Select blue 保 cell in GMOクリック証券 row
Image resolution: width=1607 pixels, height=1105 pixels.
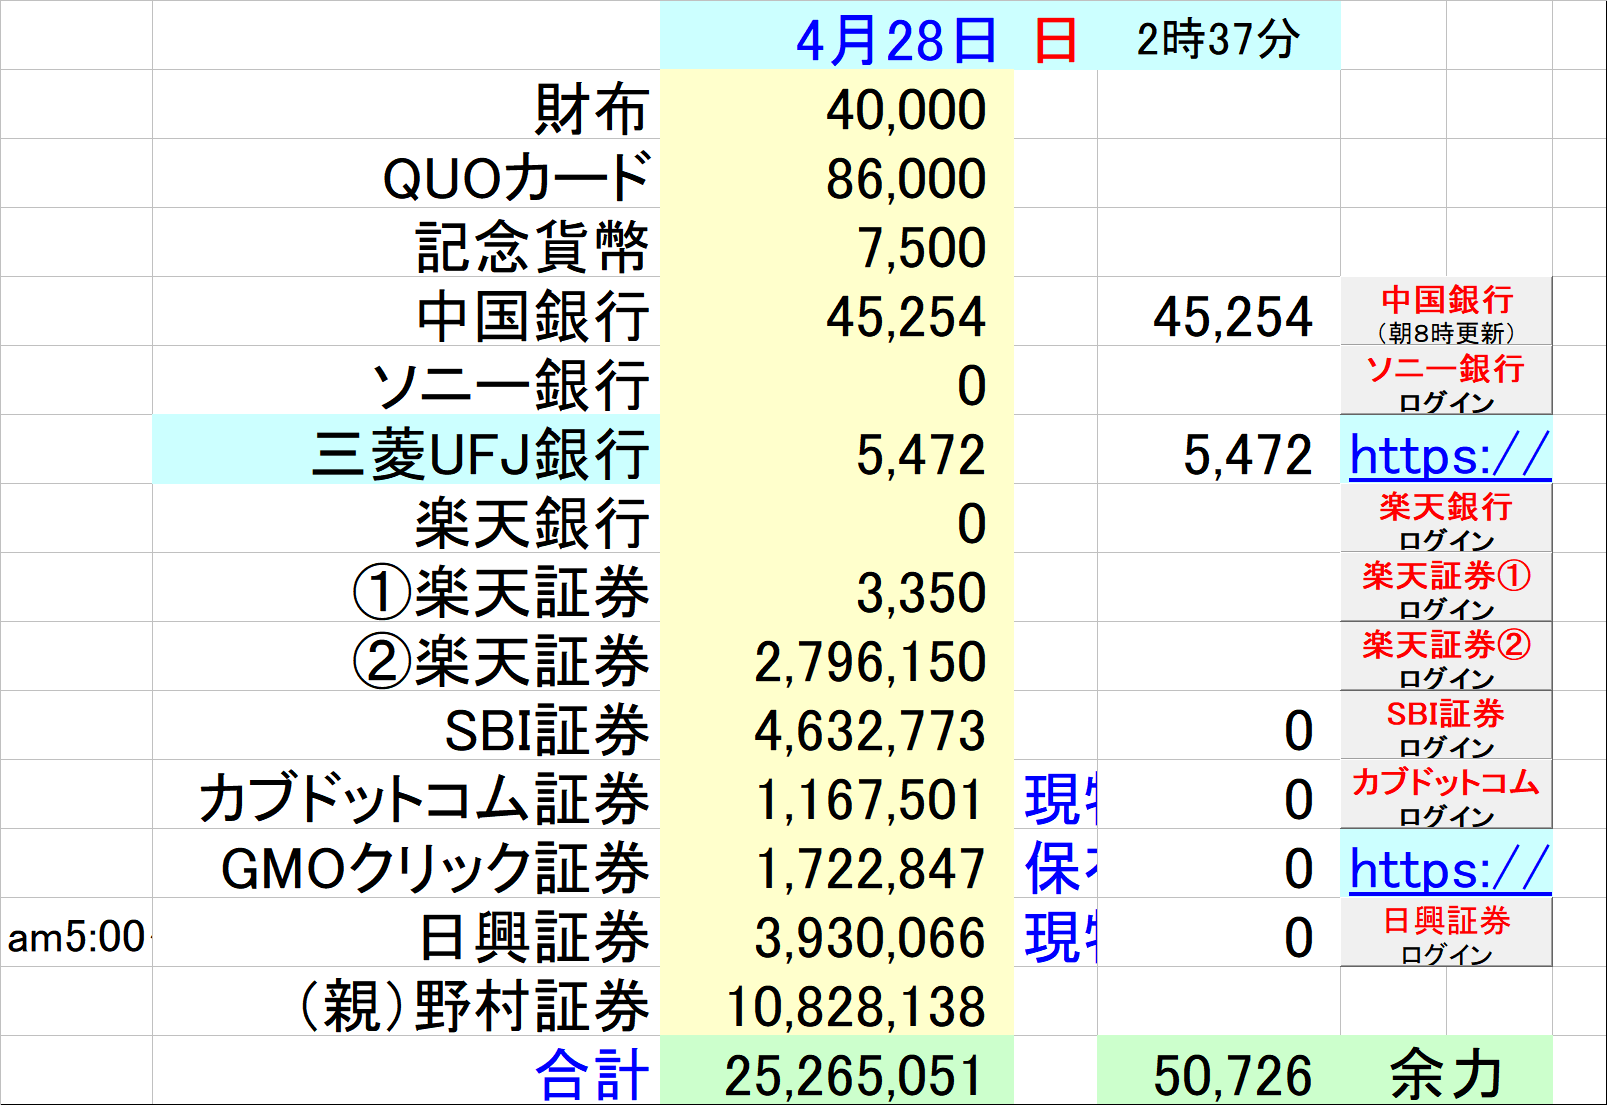click(1055, 864)
